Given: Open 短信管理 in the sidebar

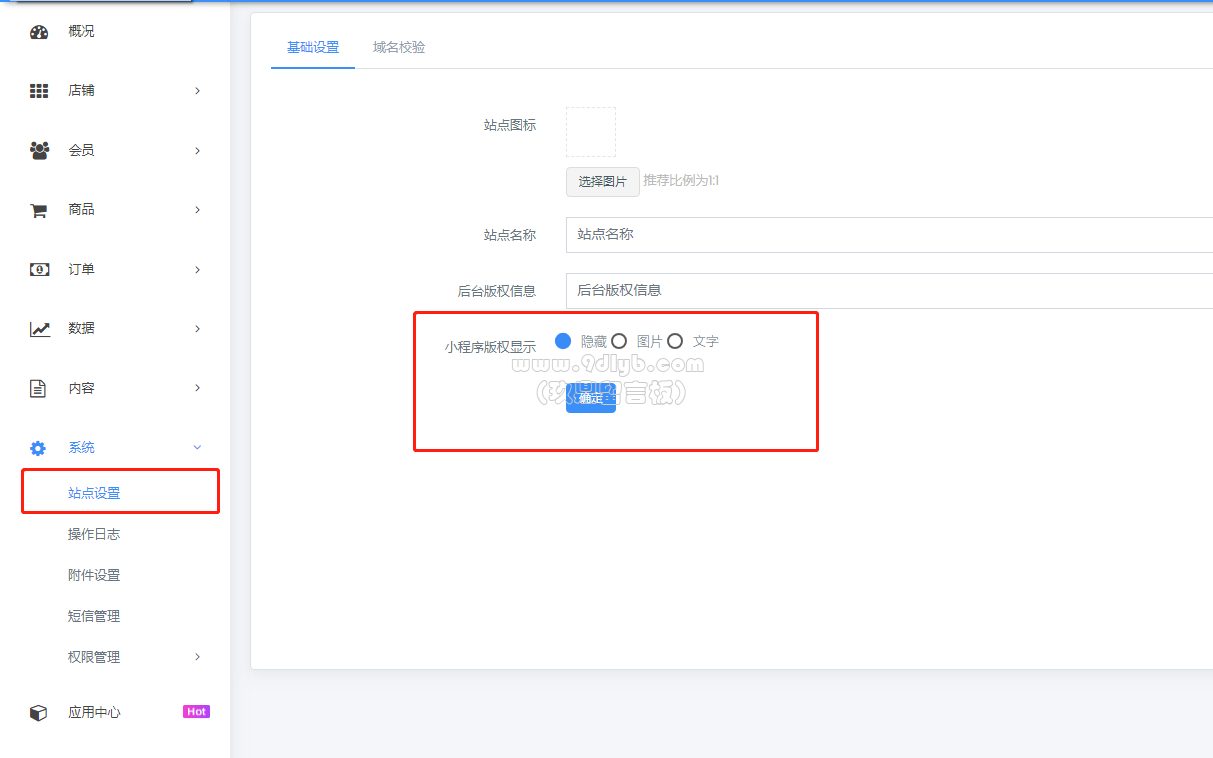Looking at the screenshot, I should tap(94, 616).
